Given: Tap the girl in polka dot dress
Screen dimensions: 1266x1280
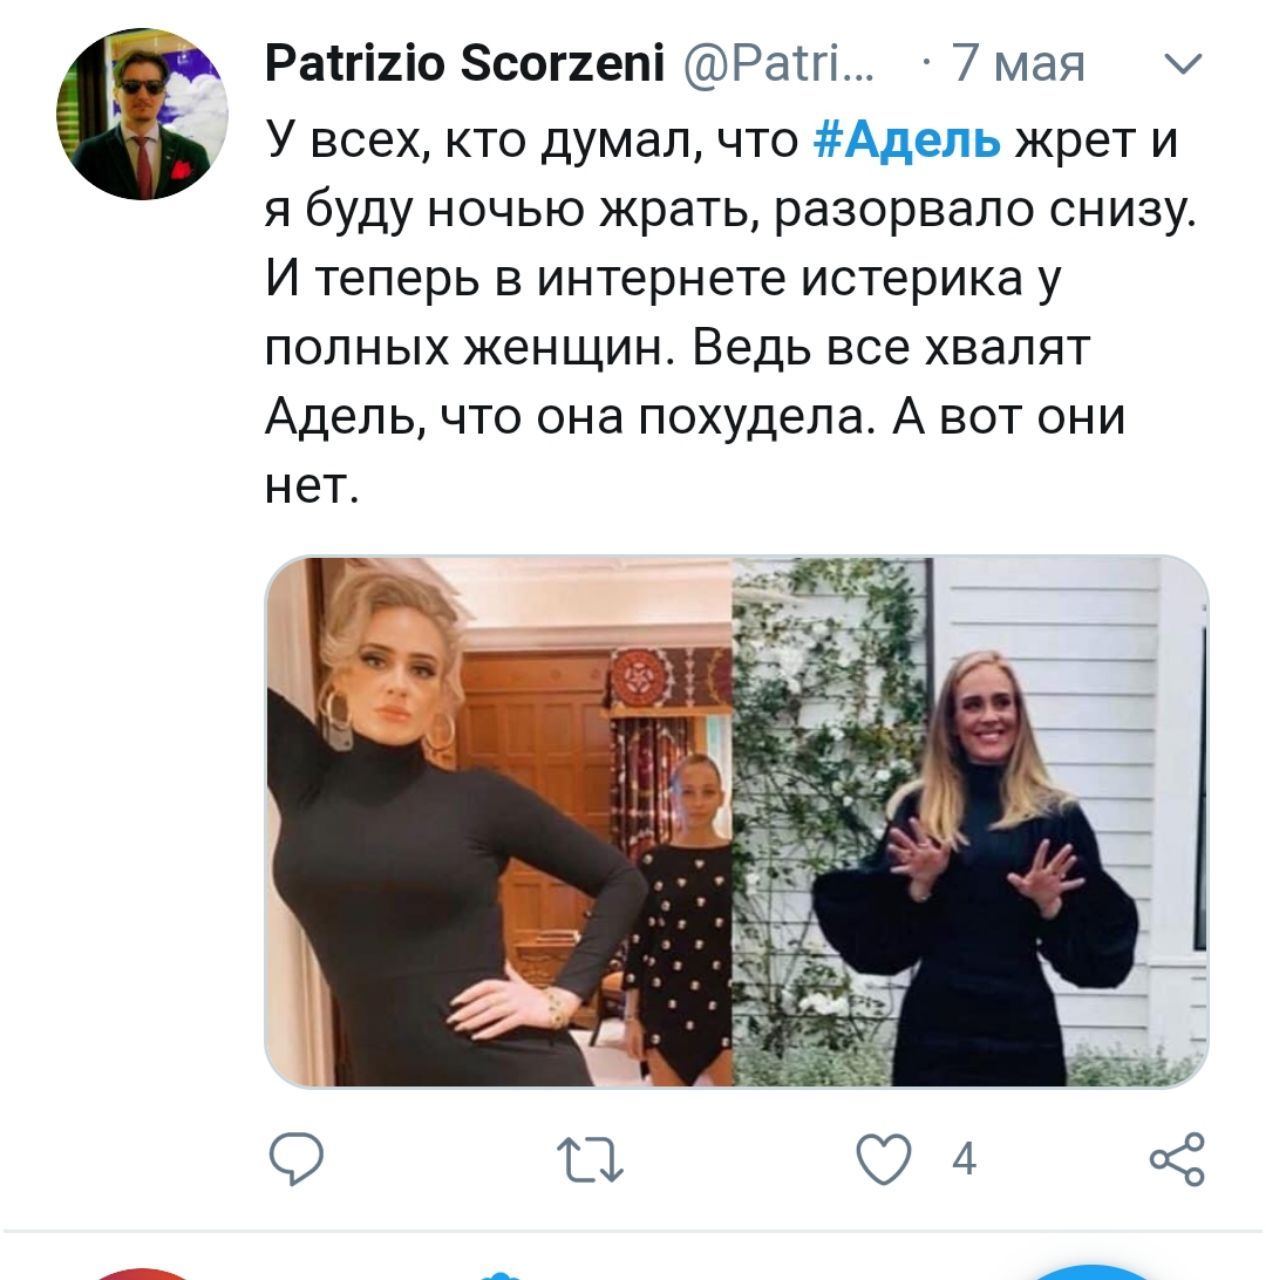Looking at the screenshot, I should [677, 920].
